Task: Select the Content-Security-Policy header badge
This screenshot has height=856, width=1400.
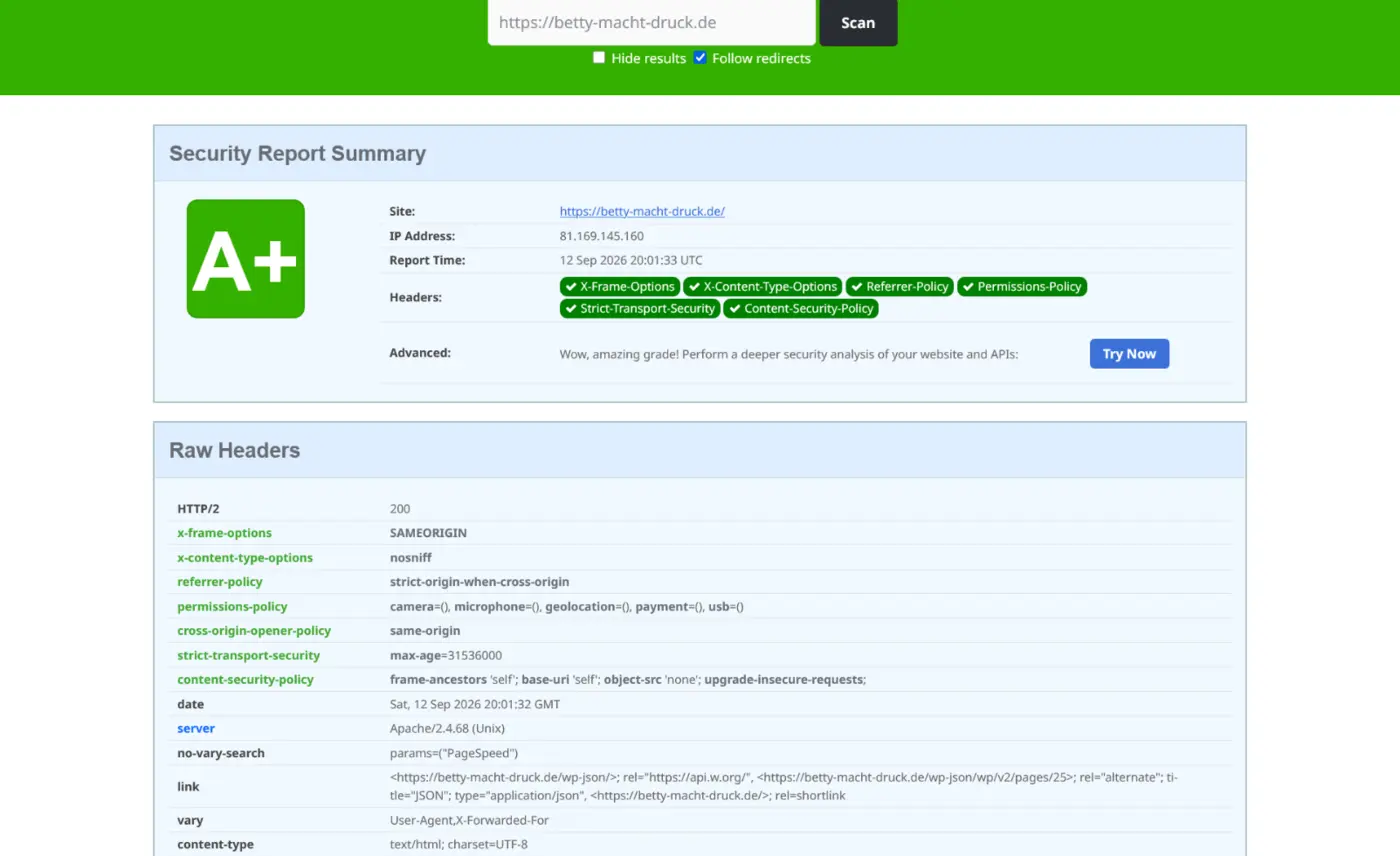Action: [x=801, y=308]
